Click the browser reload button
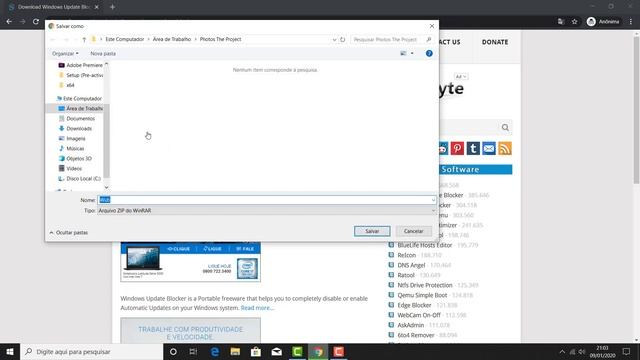The height and width of the screenshot is (360, 640). coord(36,22)
